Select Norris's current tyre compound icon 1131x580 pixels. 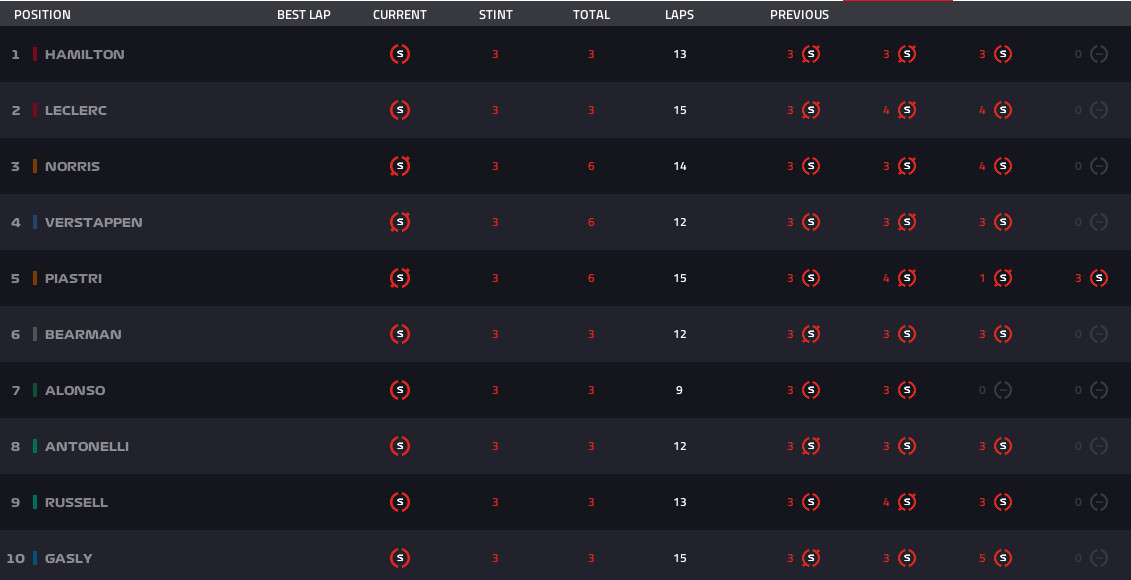point(400,166)
